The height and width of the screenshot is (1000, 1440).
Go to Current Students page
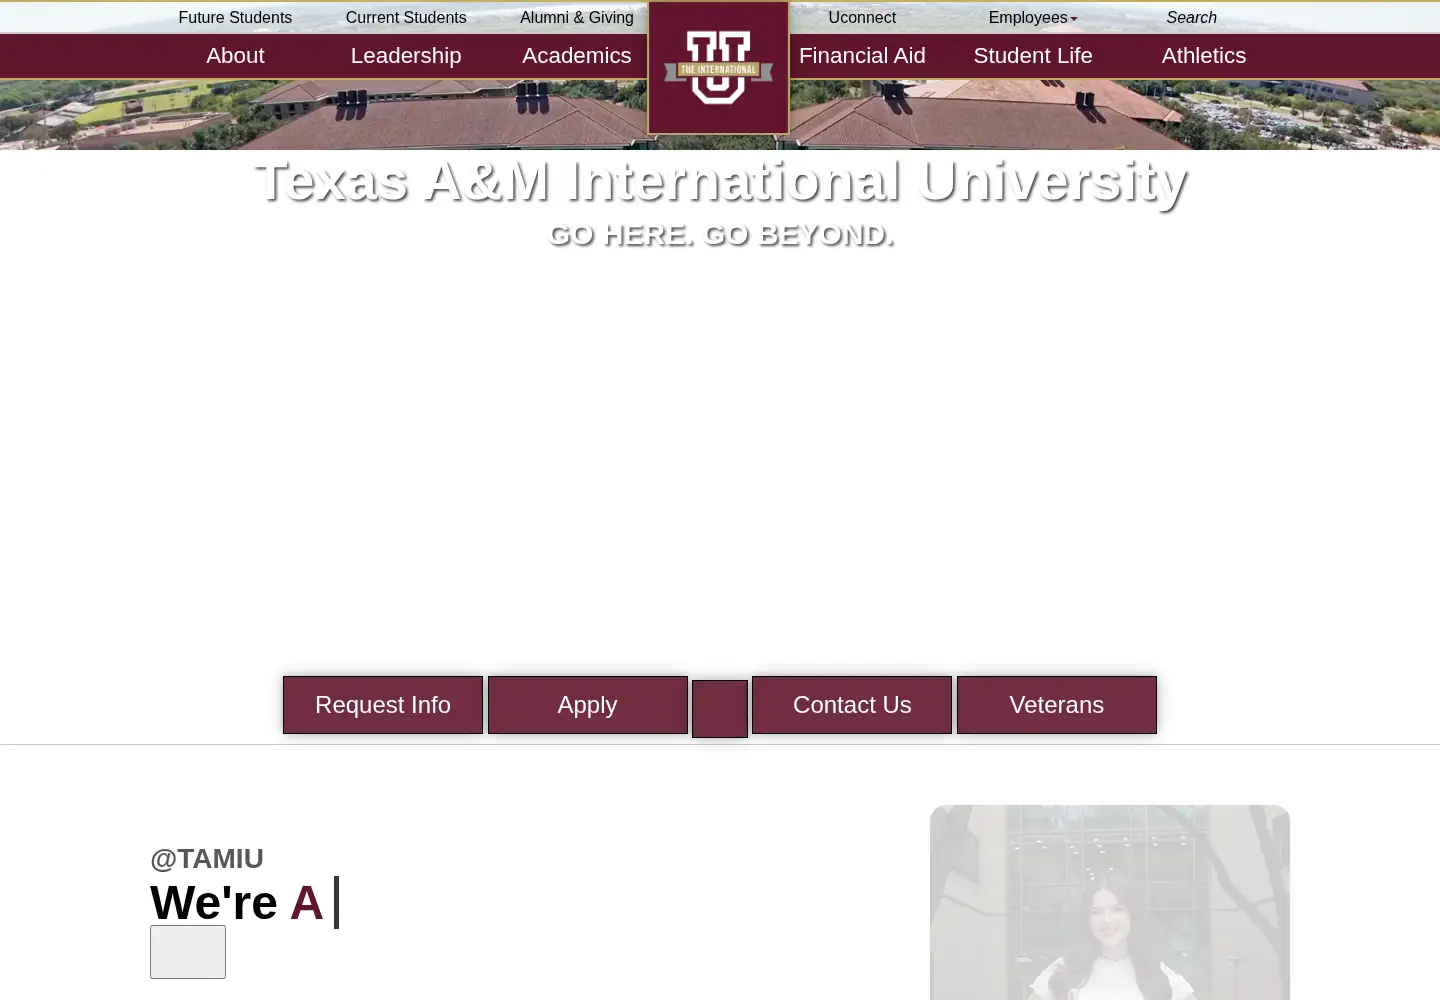pyautogui.click(x=406, y=17)
